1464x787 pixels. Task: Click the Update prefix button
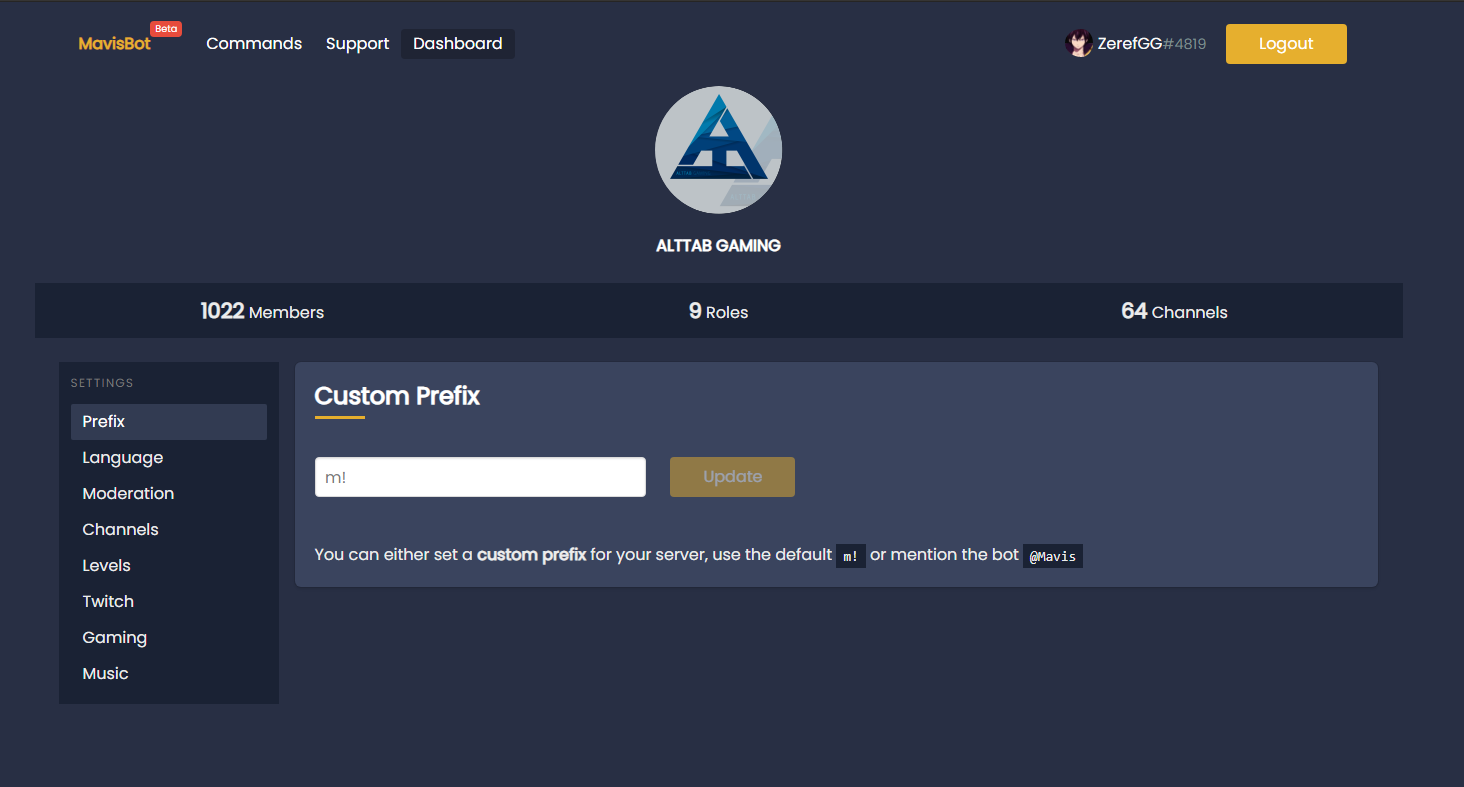(x=732, y=477)
